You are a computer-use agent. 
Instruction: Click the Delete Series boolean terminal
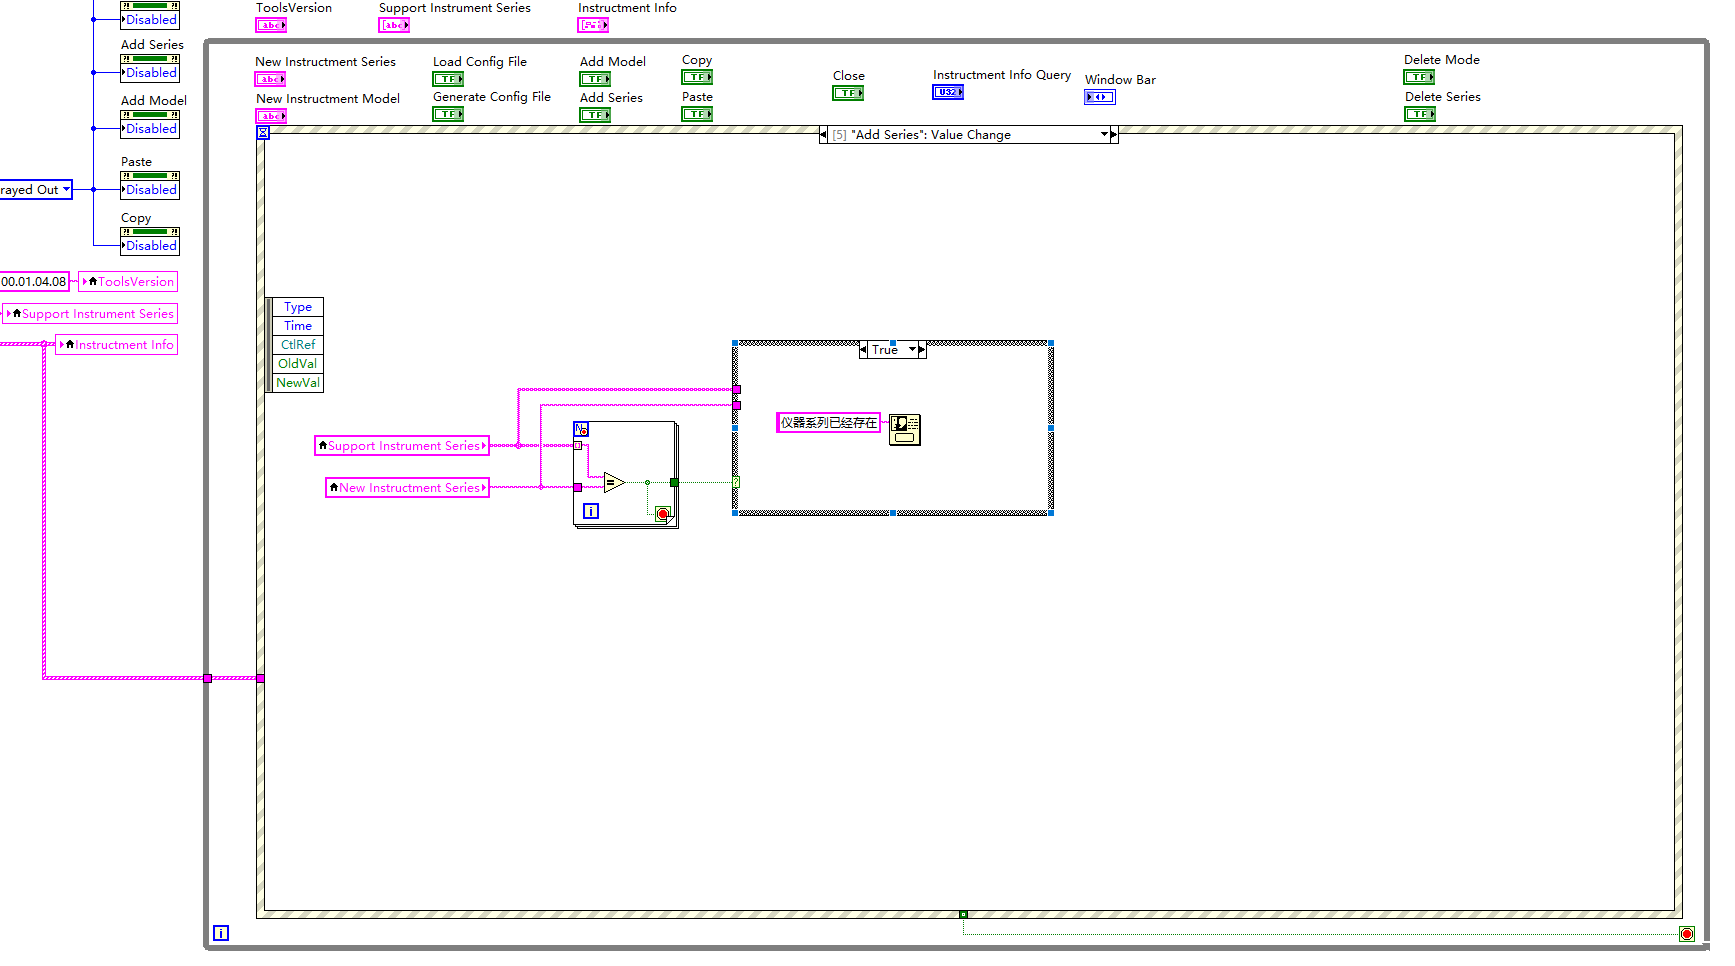pyautogui.click(x=1420, y=114)
